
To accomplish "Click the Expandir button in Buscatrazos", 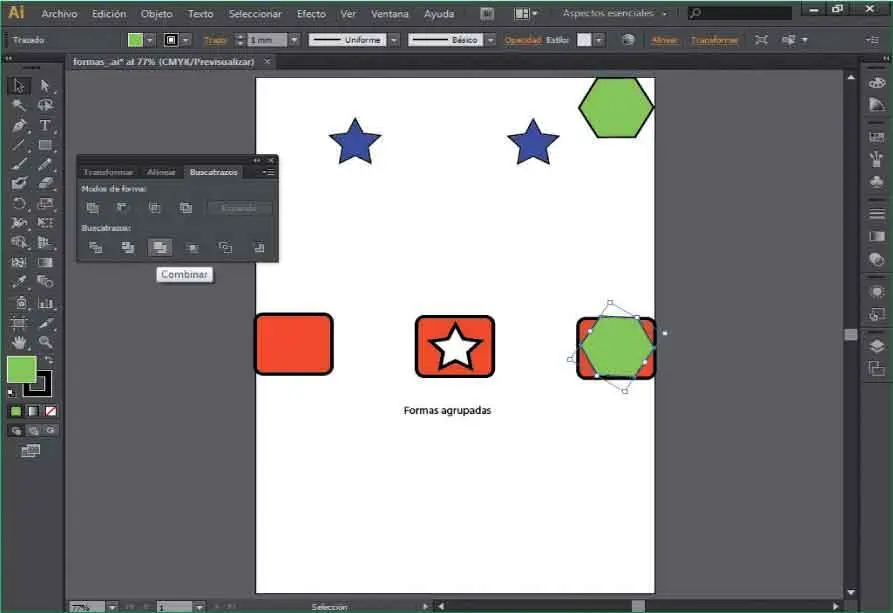I will point(239,208).
